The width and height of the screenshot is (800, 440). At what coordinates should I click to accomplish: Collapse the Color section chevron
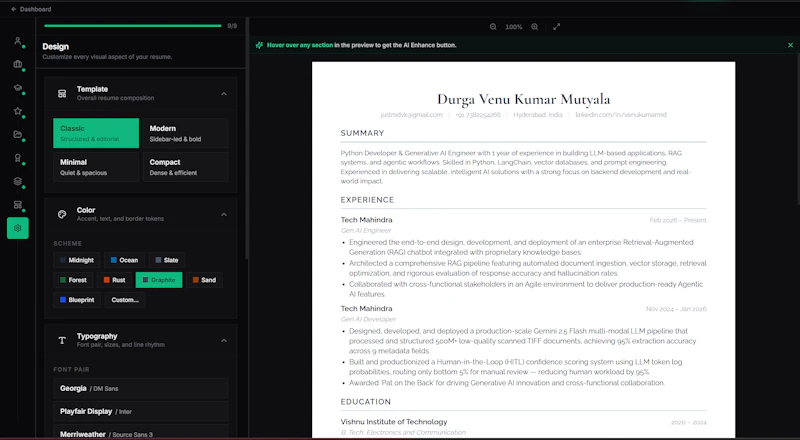pyautogui.click(x=224, y=214)
